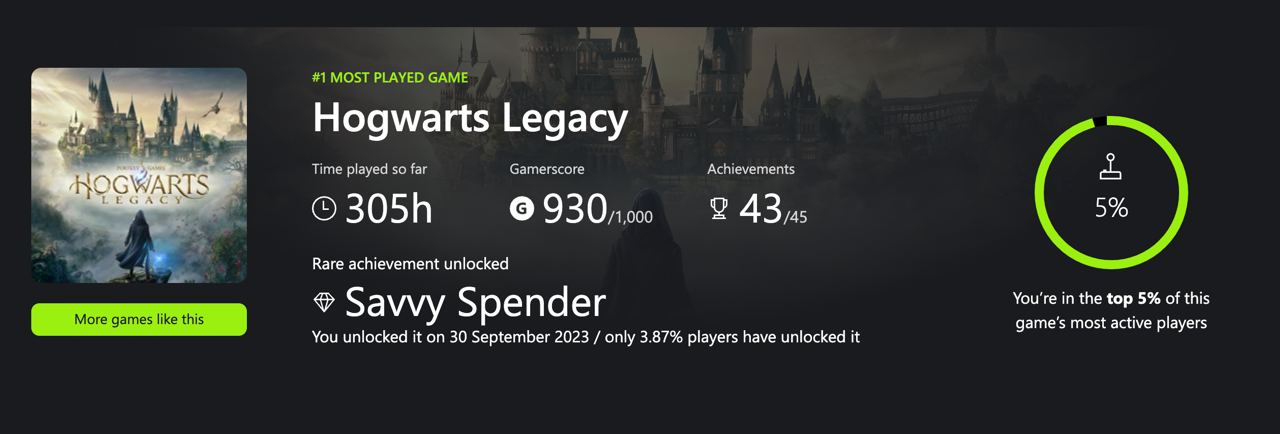Viewport: 1280px width, 434px height.
Task: Click the Gamerscore G icon
Action: (521, 208)
